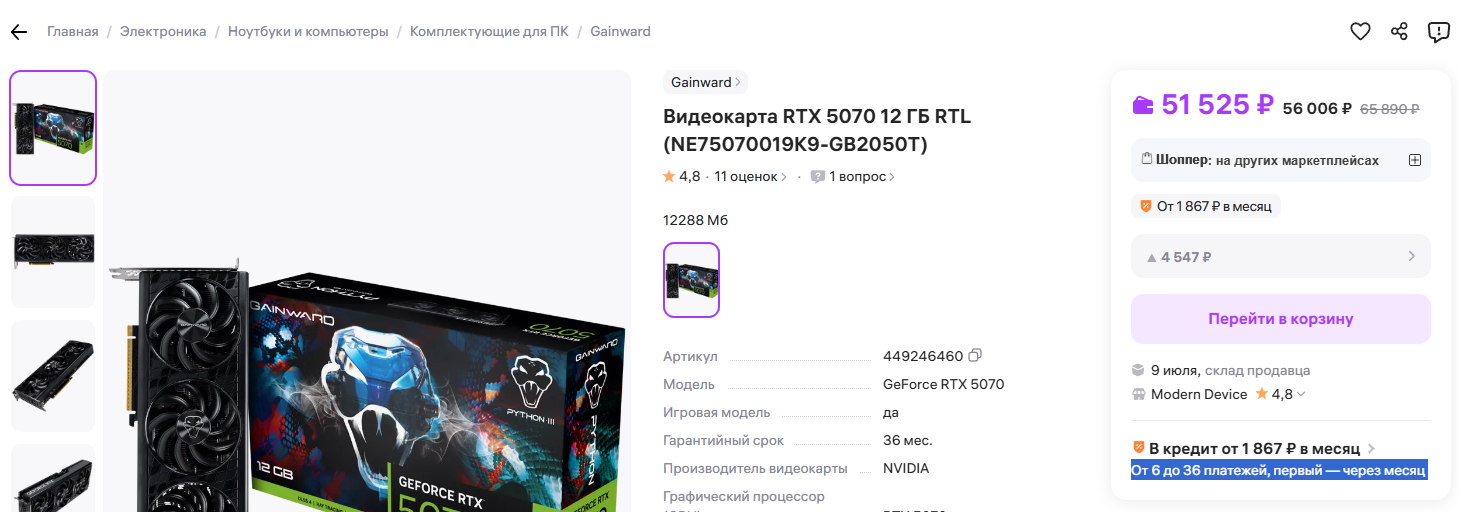Add product to favorites with heart icon

coord(1360,32)
